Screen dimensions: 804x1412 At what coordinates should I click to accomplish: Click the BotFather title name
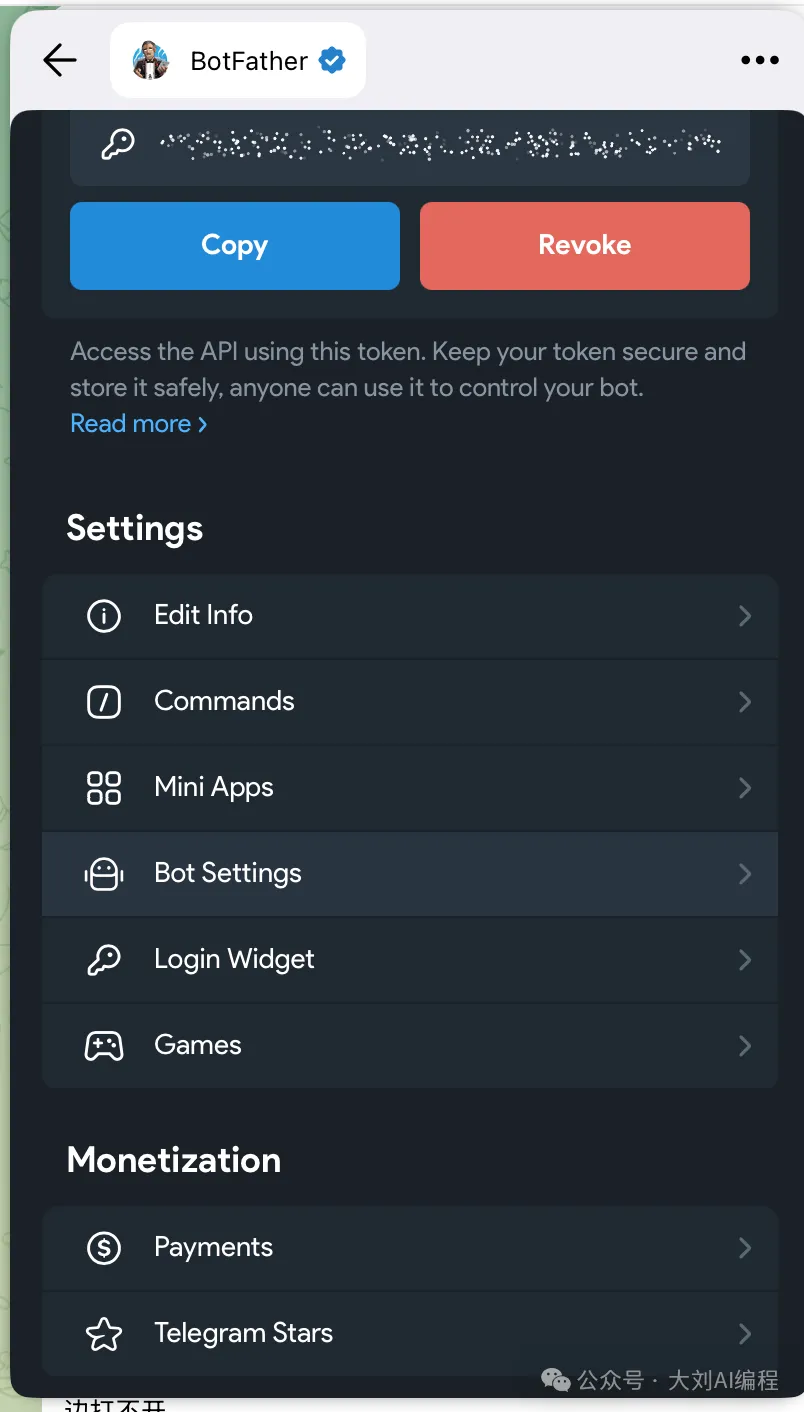(x=249, y=61)
